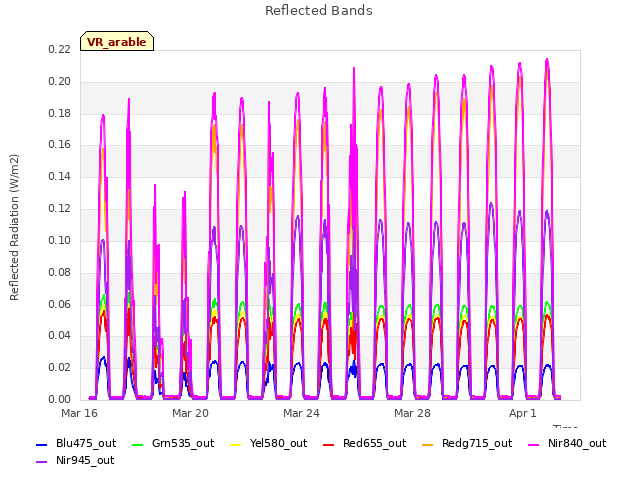The width and height of the screenshot is (640, 480).
Task: Click the 0.14 y-axis tick label
Action: [59, 176]
